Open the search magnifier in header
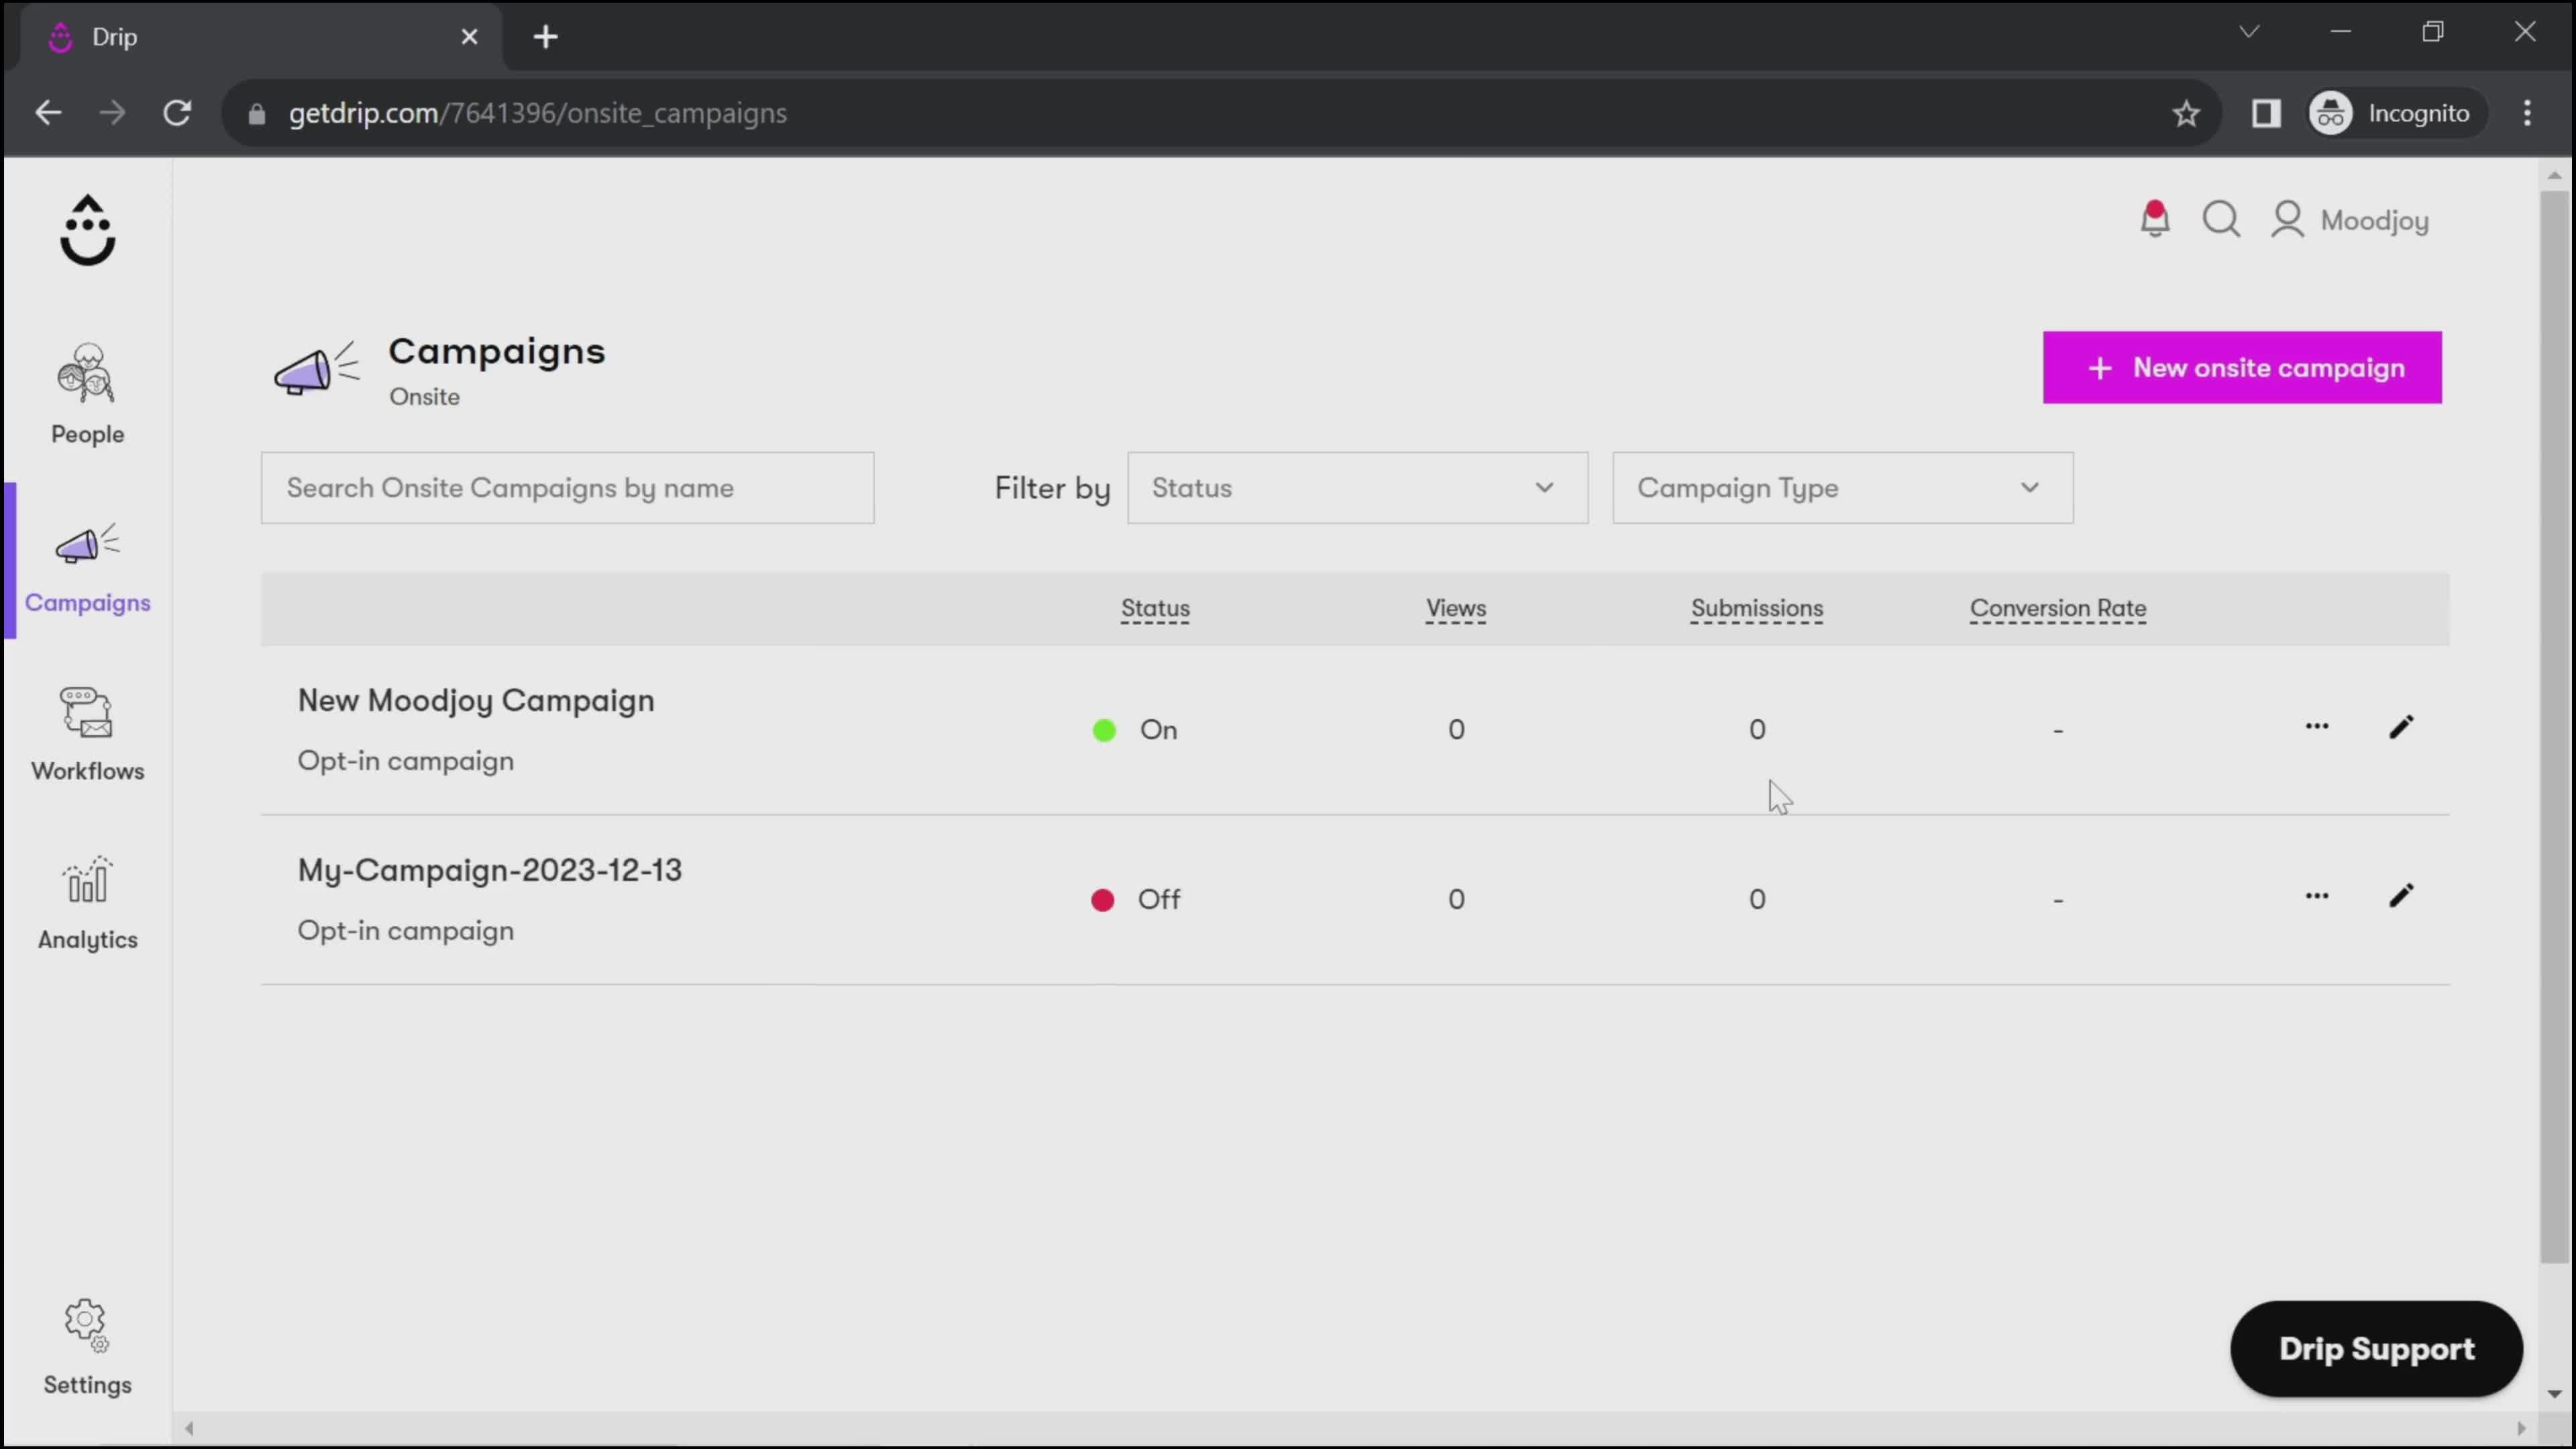 (2221, 219)
